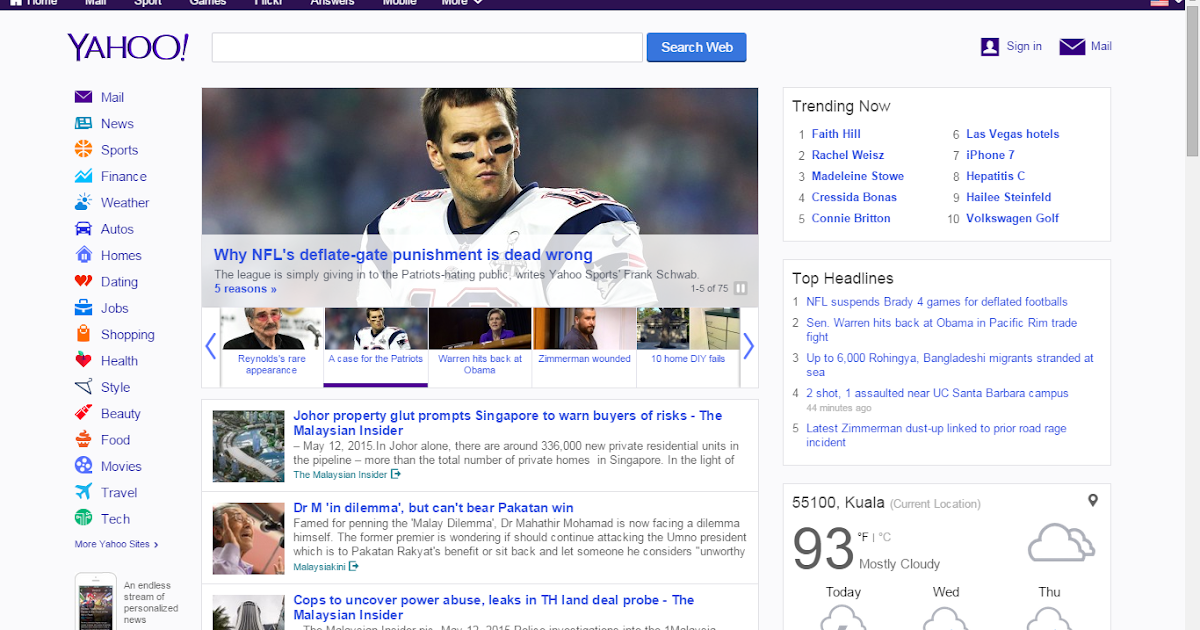The width and height of the screenshot is (1200, 630).
Task: Open trending topic Volkswagen Golf
Action: [x=1012, y=218]
